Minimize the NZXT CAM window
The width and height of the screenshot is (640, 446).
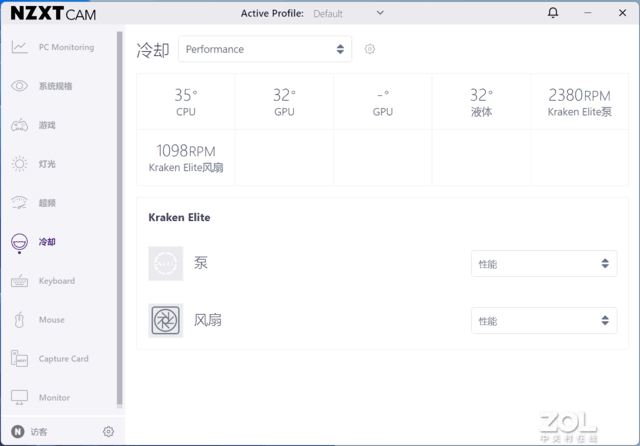tap(587, 13)
